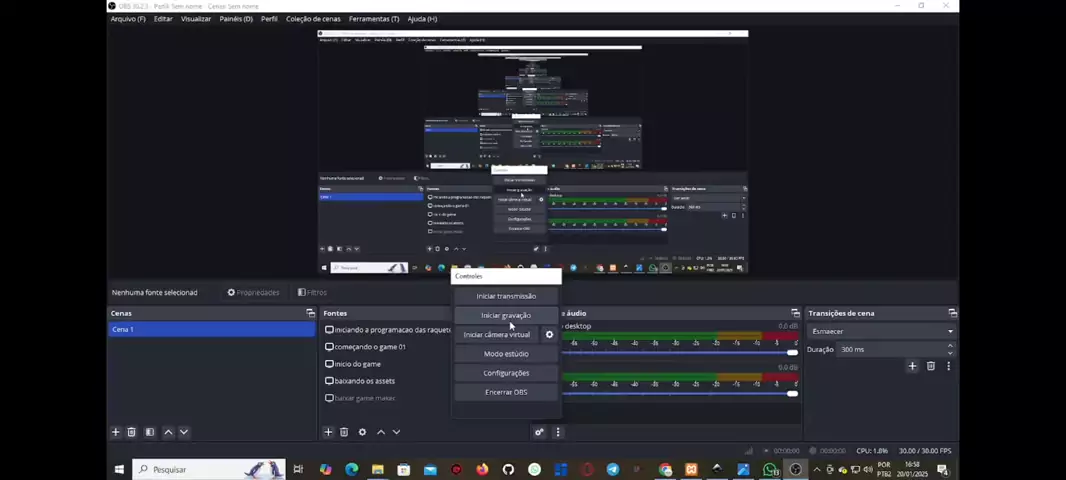1066x480 pixels.
Task: Open source properties gear in Fontes toolbar
Action: click(x=362, y=432)
